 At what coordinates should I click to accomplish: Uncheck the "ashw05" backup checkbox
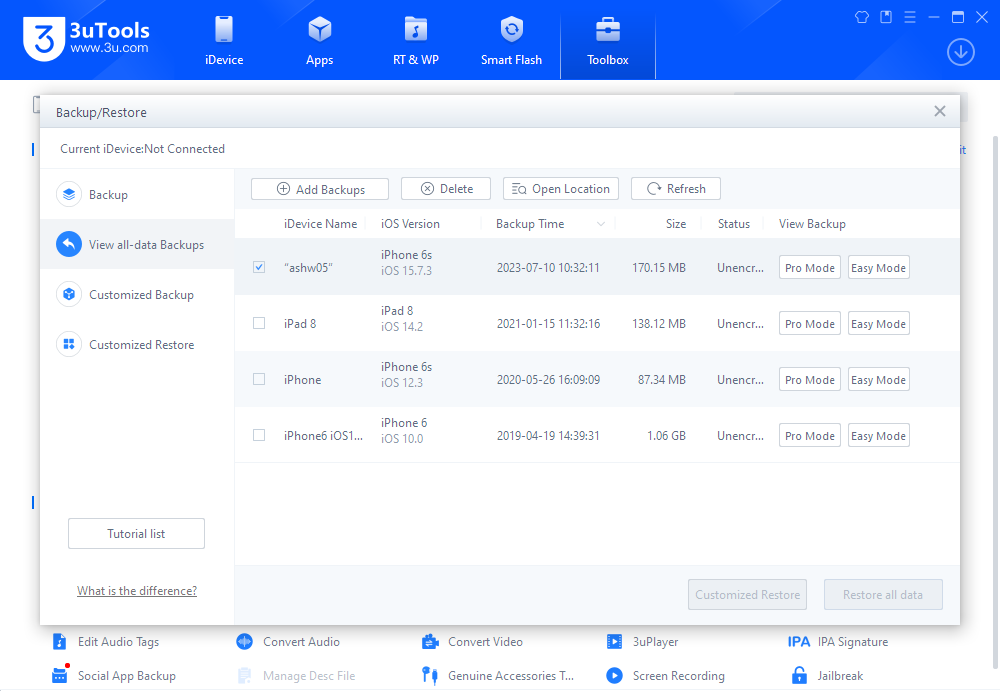[259, 267]
